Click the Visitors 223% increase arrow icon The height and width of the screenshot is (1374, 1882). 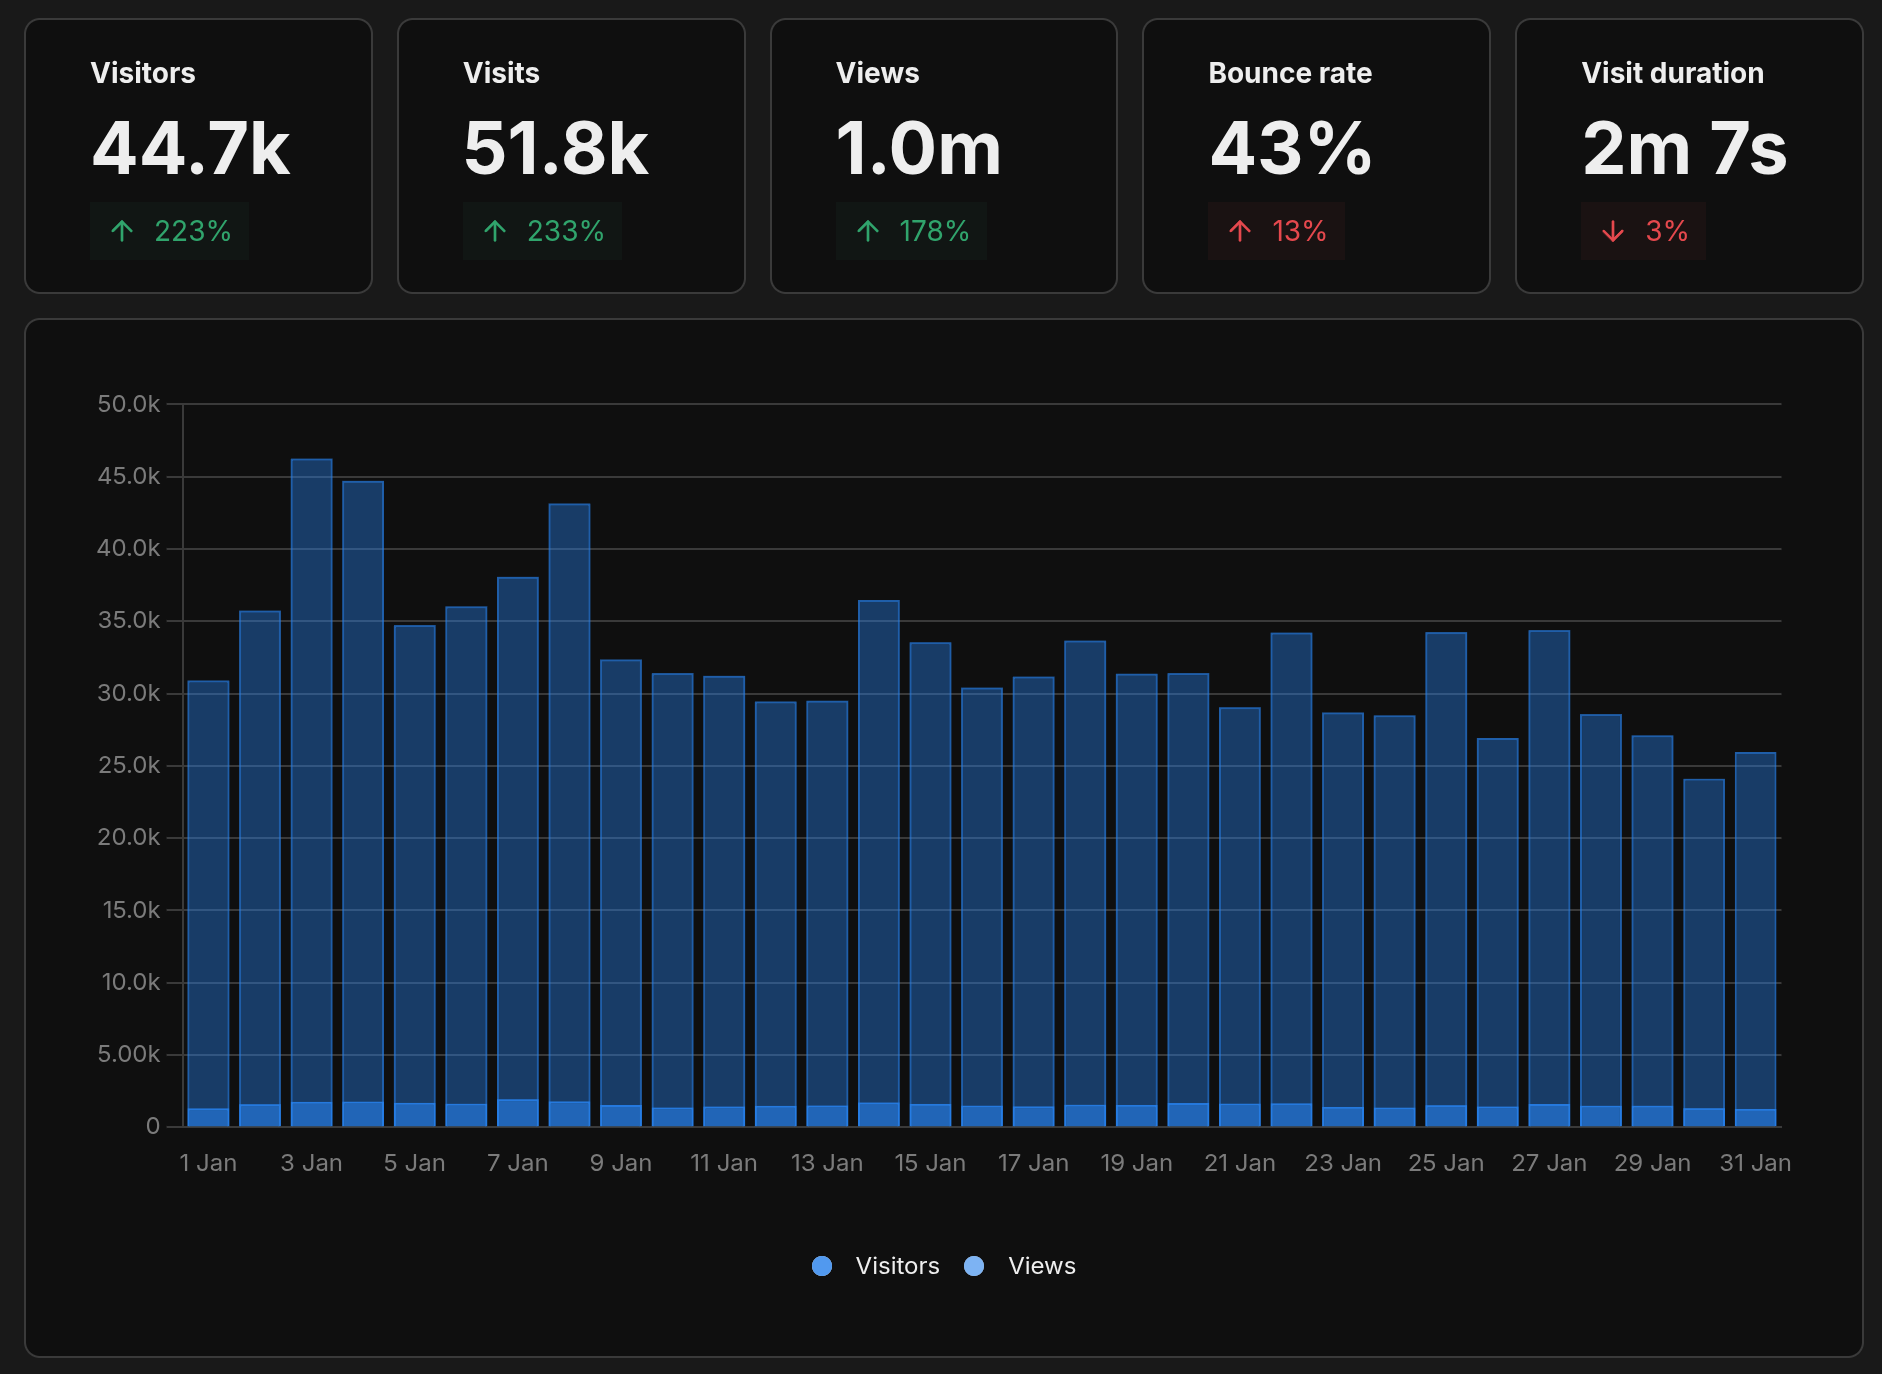click(x=122, y=231)
